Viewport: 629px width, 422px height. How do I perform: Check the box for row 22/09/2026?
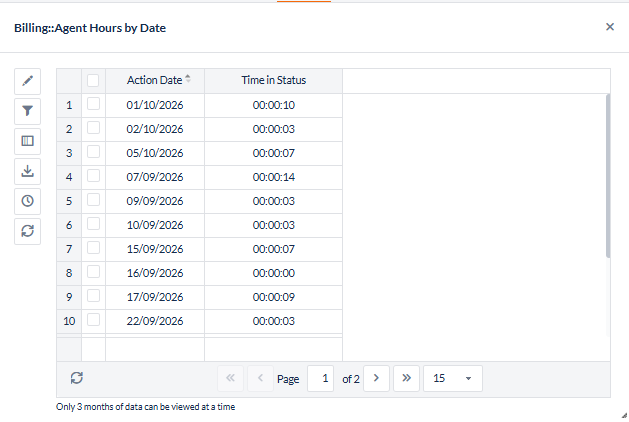pyautogui.click(x=93, y=320)
